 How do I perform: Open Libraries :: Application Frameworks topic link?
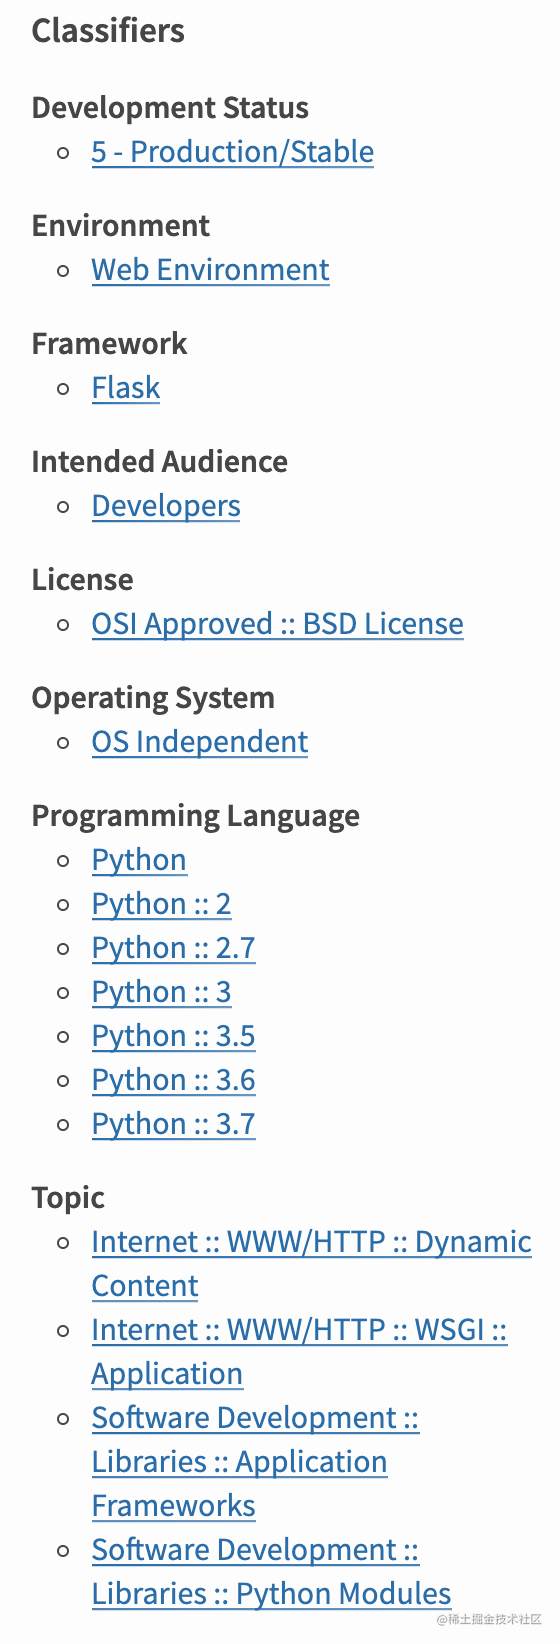[255, 1462]
